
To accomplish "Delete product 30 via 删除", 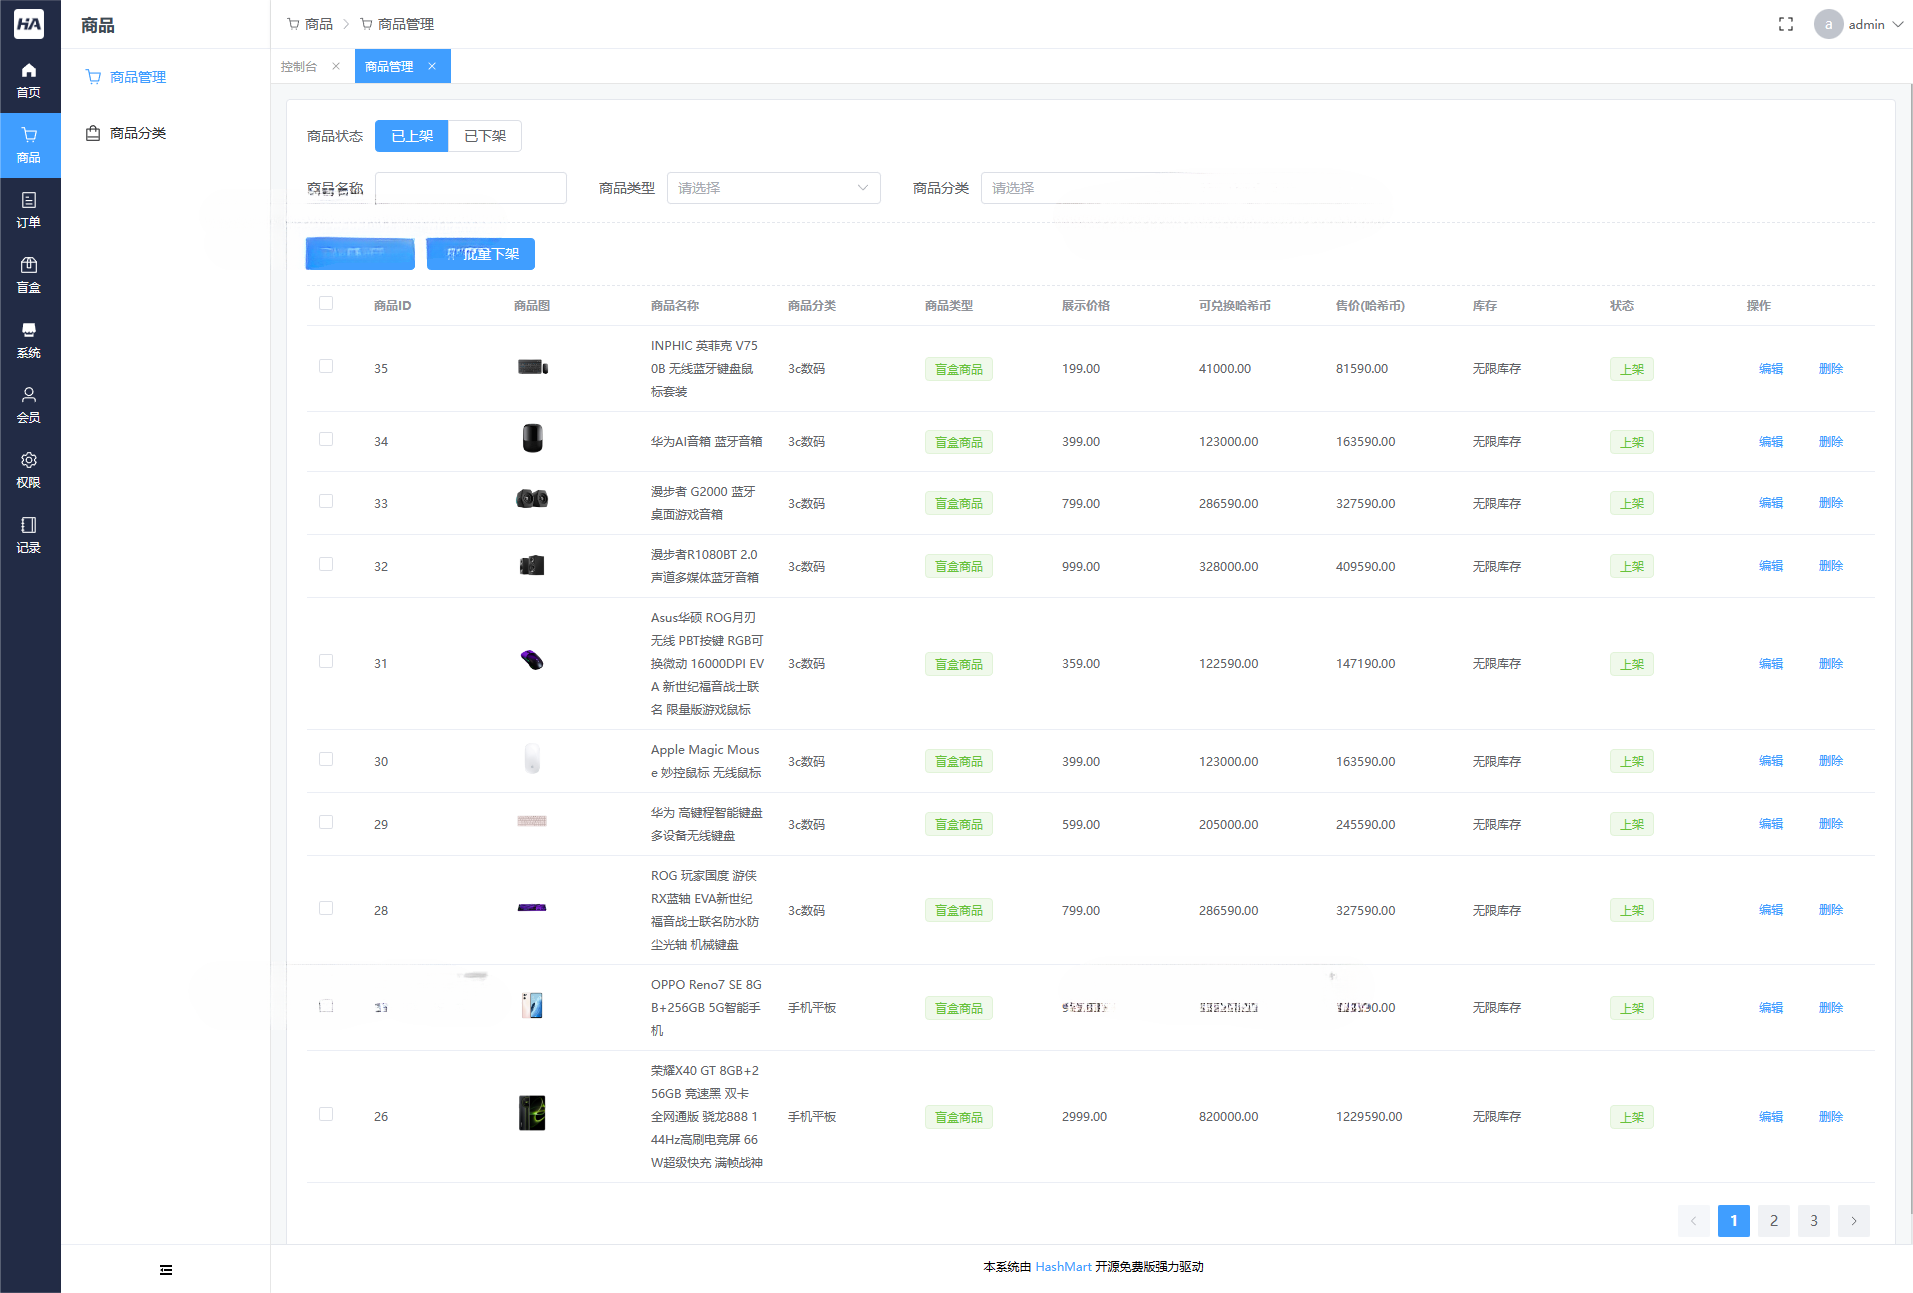I will [x=1831, y=761].
